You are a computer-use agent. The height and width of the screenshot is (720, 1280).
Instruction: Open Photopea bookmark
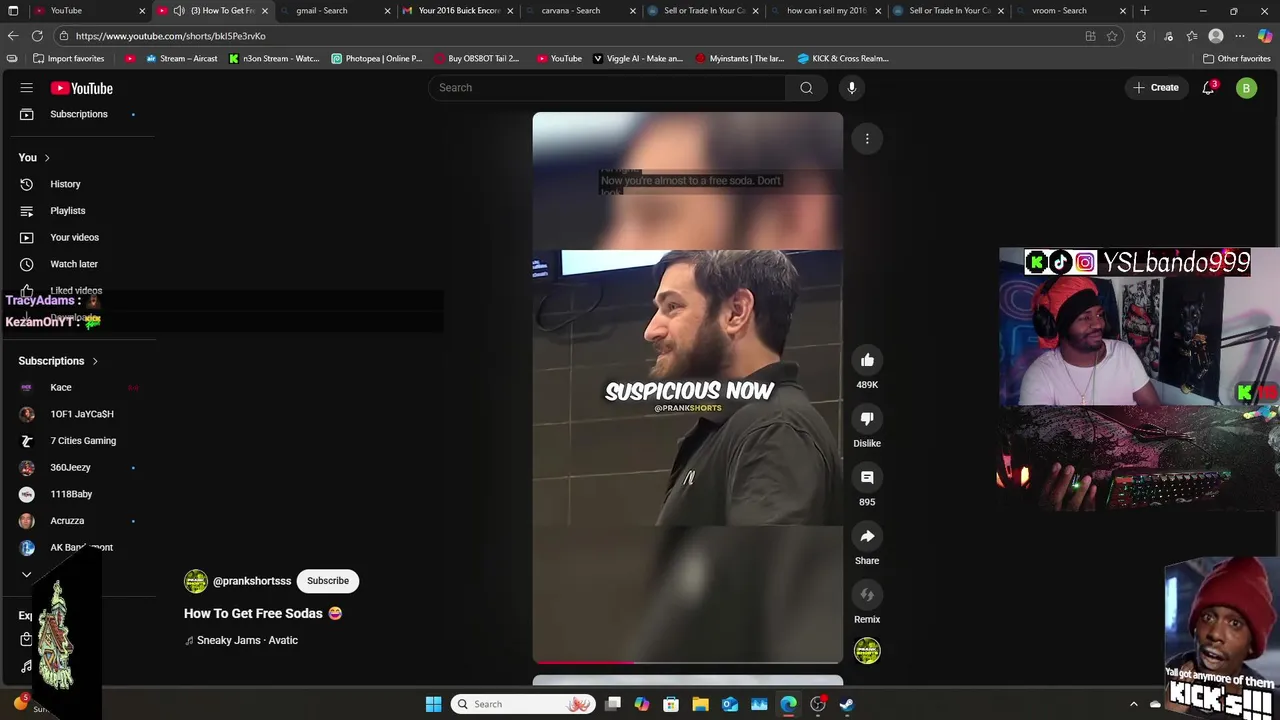click(x=377, y=58)
